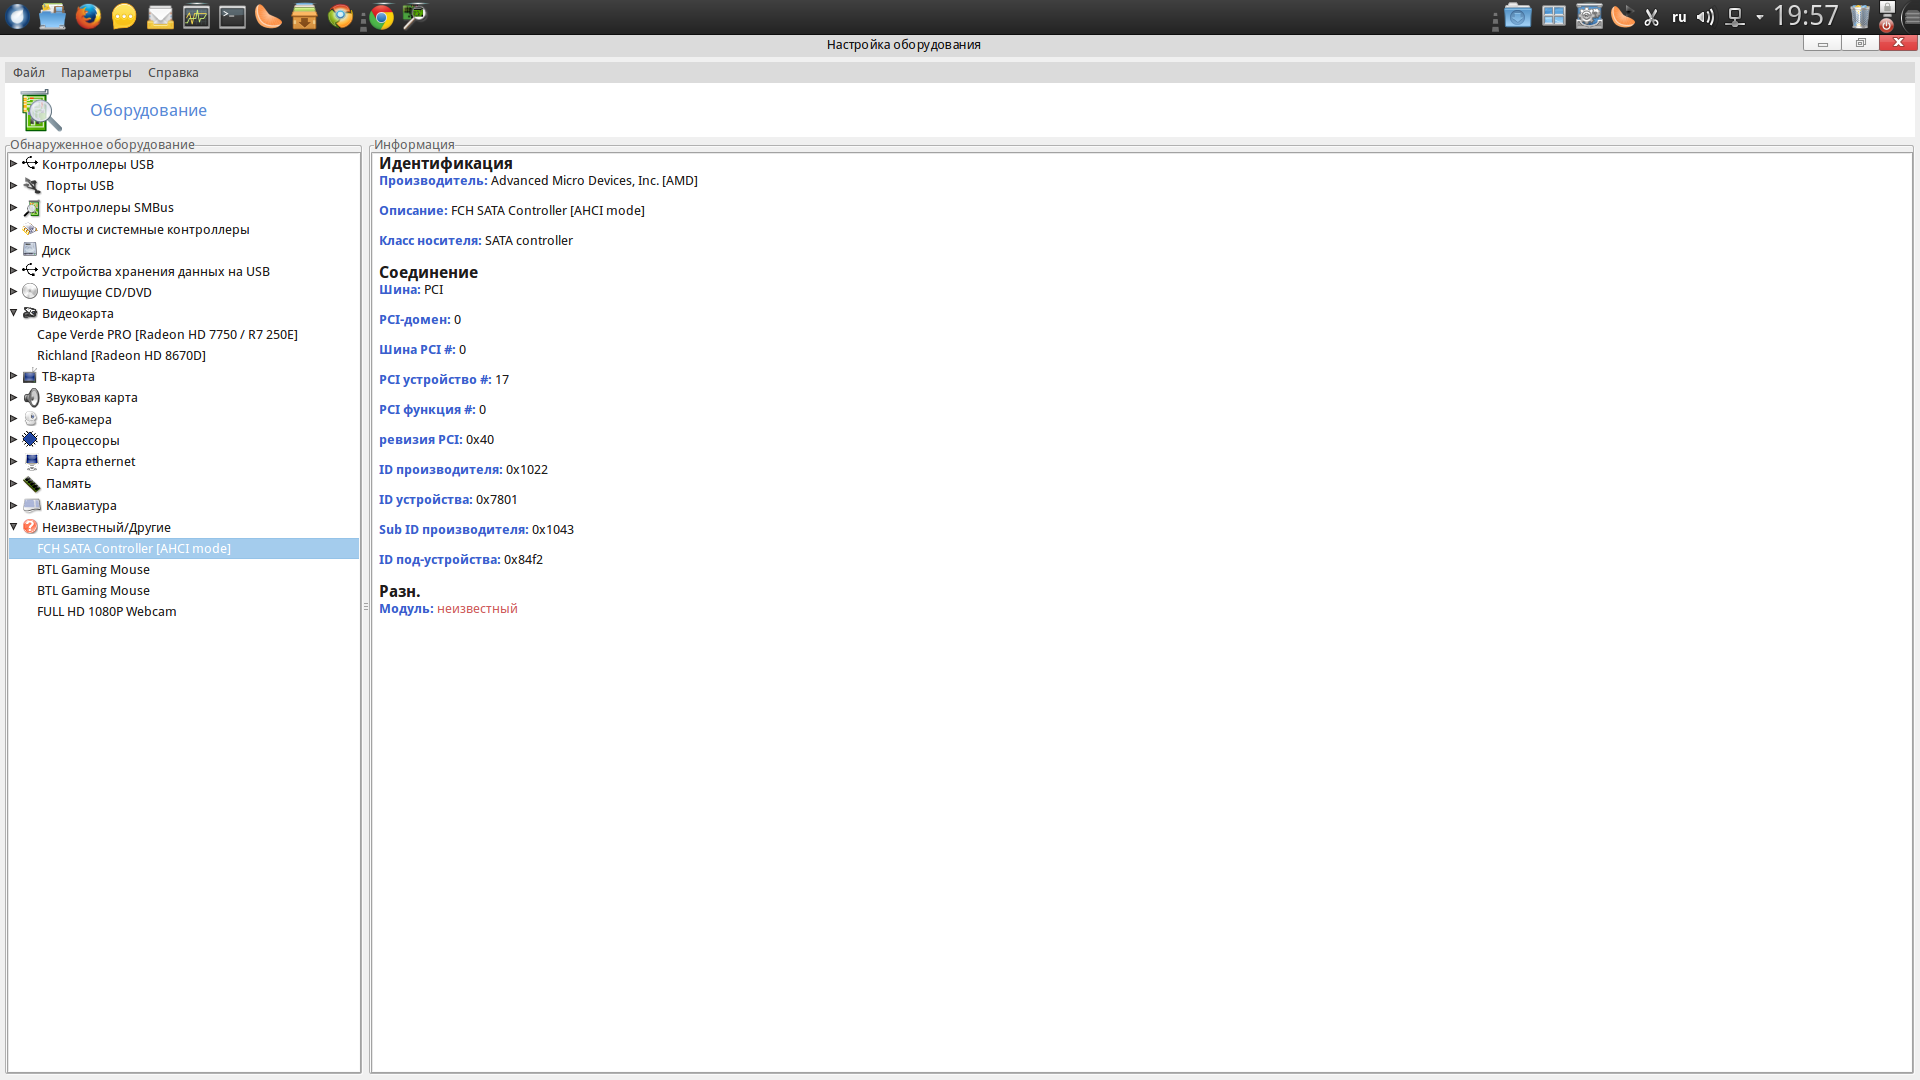Viewport: 1920px width, 1080px height.
Task: Select FULL HD 1080P Webcam entry
Action: tap(106, 611)
